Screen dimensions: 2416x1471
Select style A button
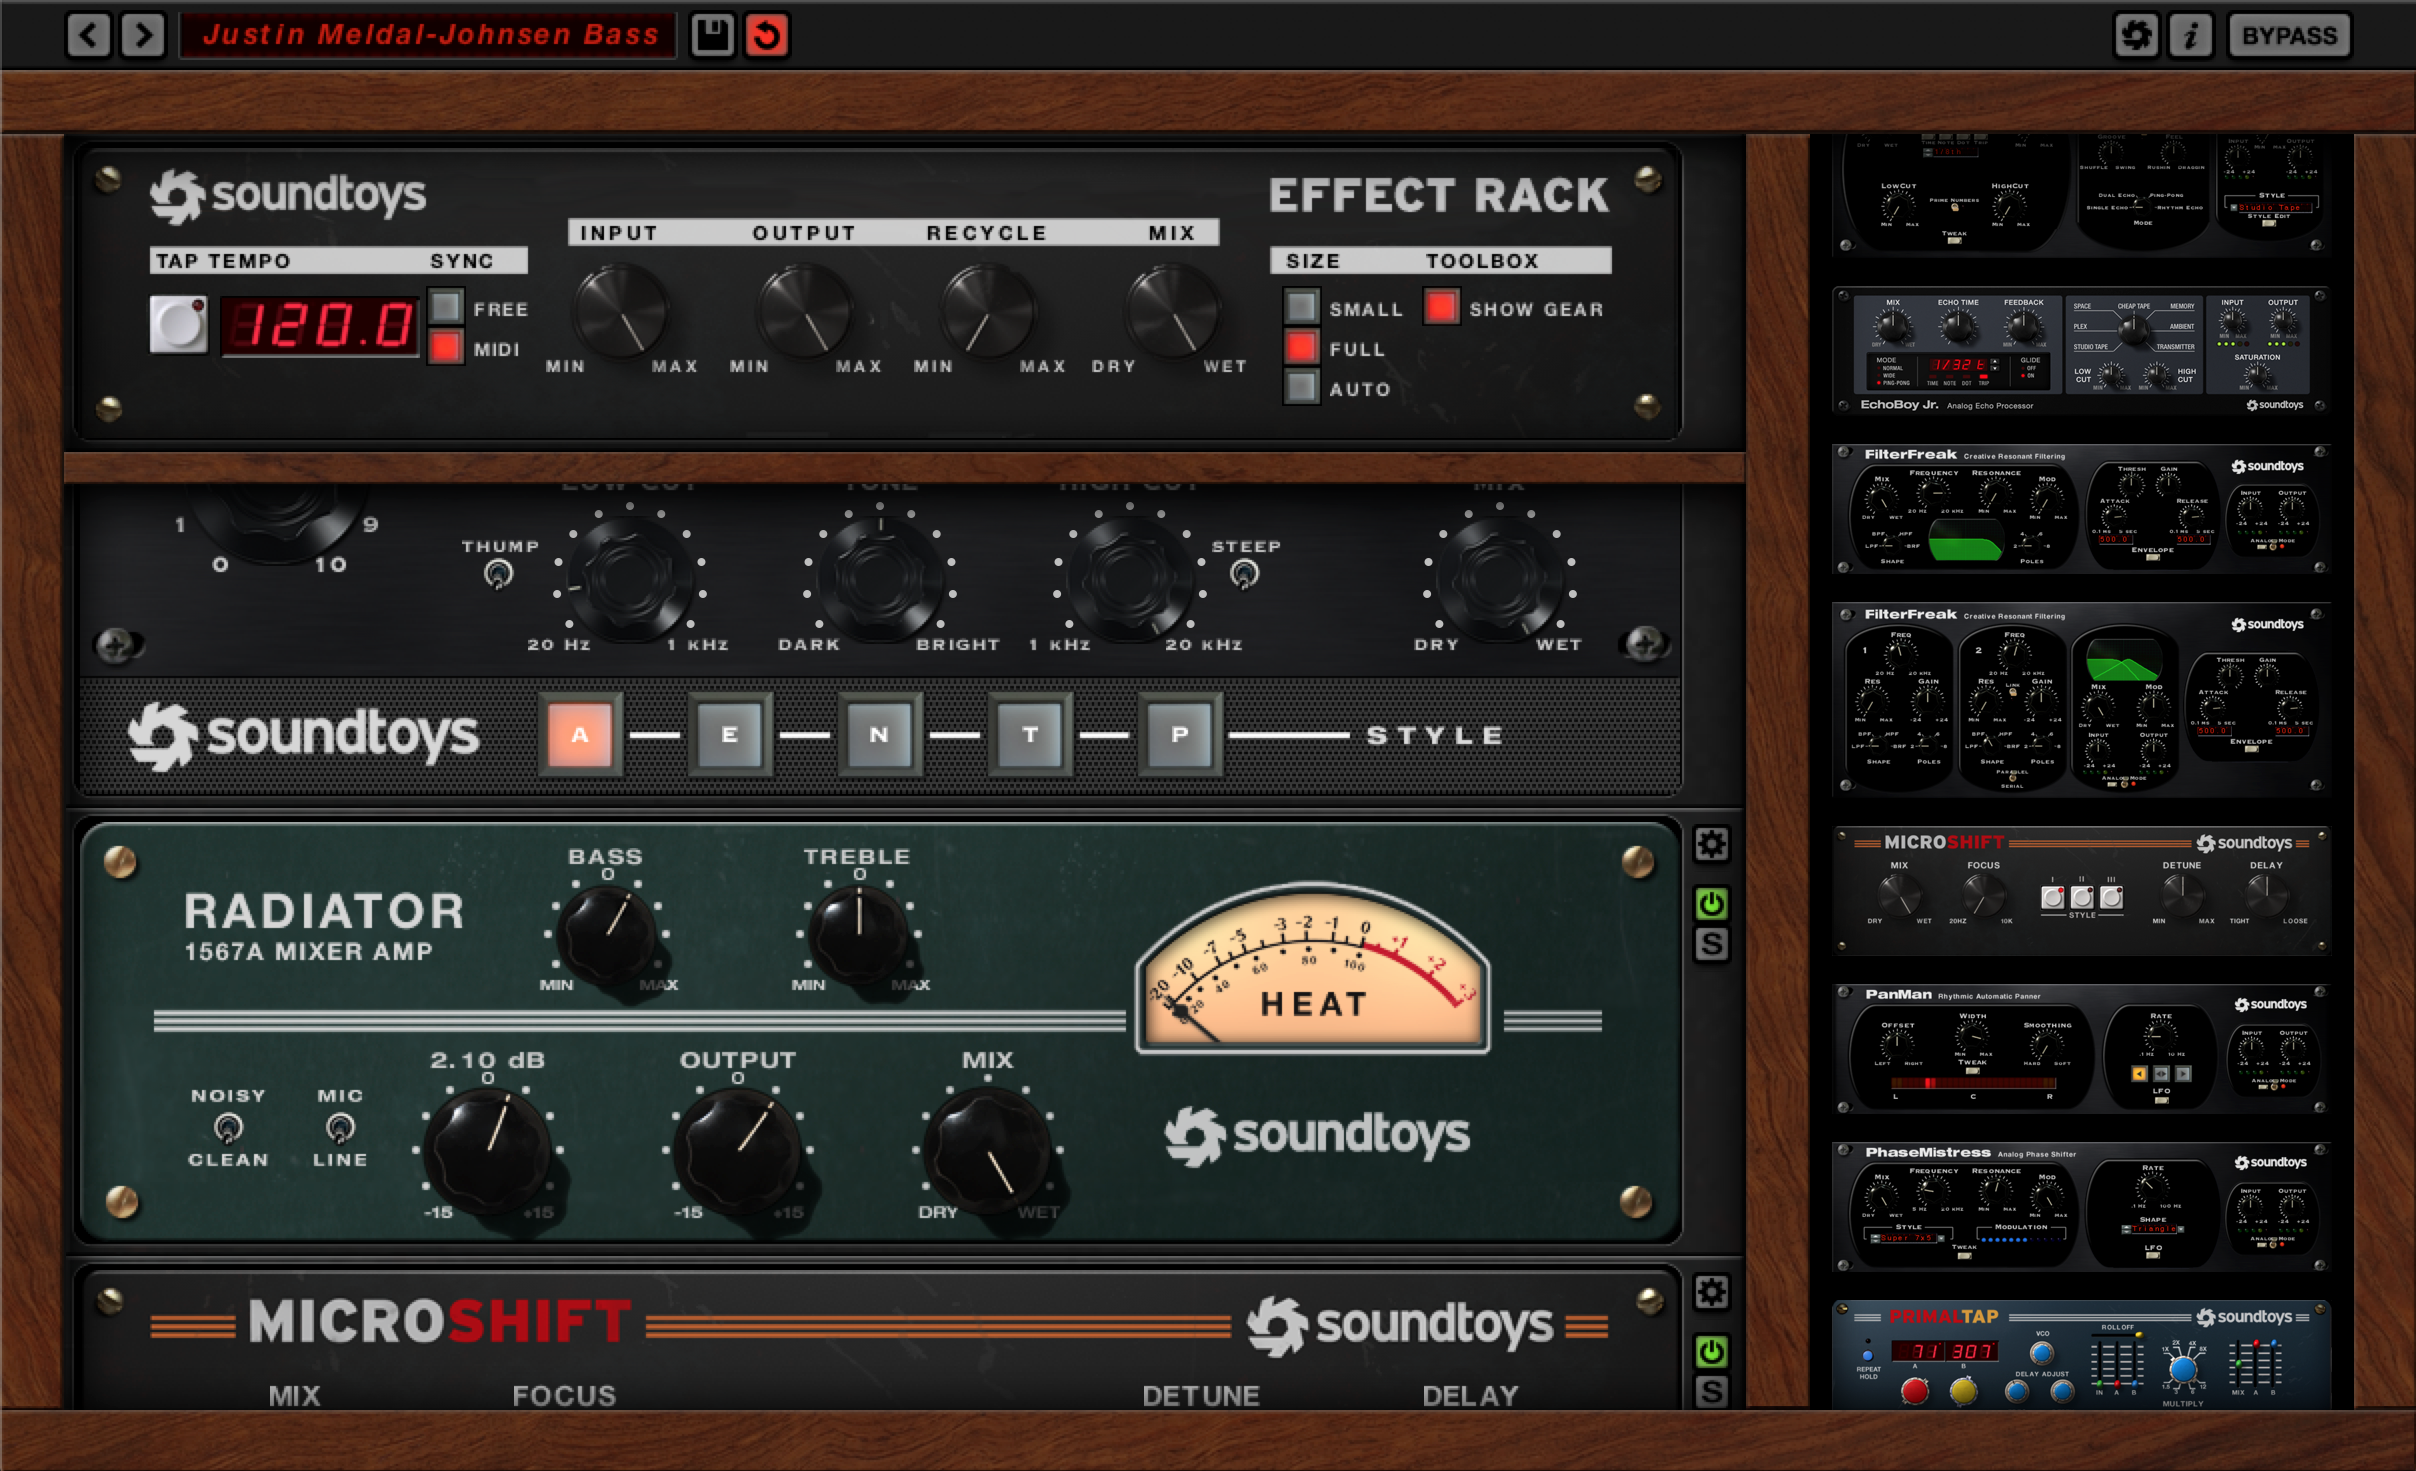580,735
